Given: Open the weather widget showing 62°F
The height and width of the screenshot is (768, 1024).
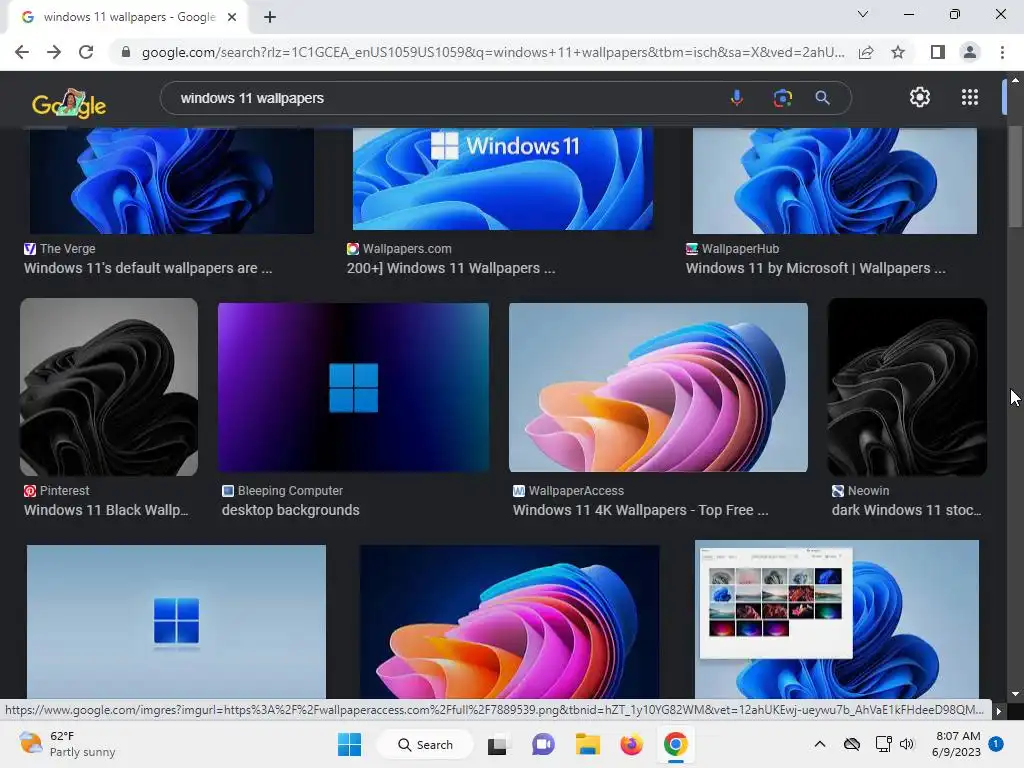Looking at the screenshot, I should click(x=67, y=744).
